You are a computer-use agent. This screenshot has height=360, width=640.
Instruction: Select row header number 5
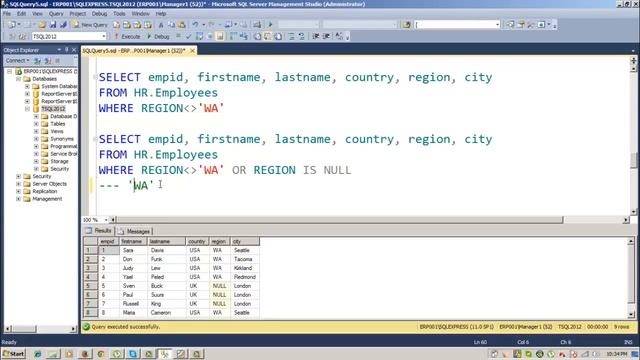click(90, 286)
